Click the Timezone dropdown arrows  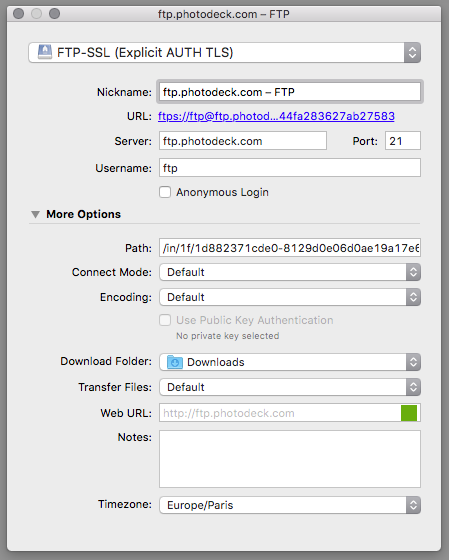[x=413, y=505]
